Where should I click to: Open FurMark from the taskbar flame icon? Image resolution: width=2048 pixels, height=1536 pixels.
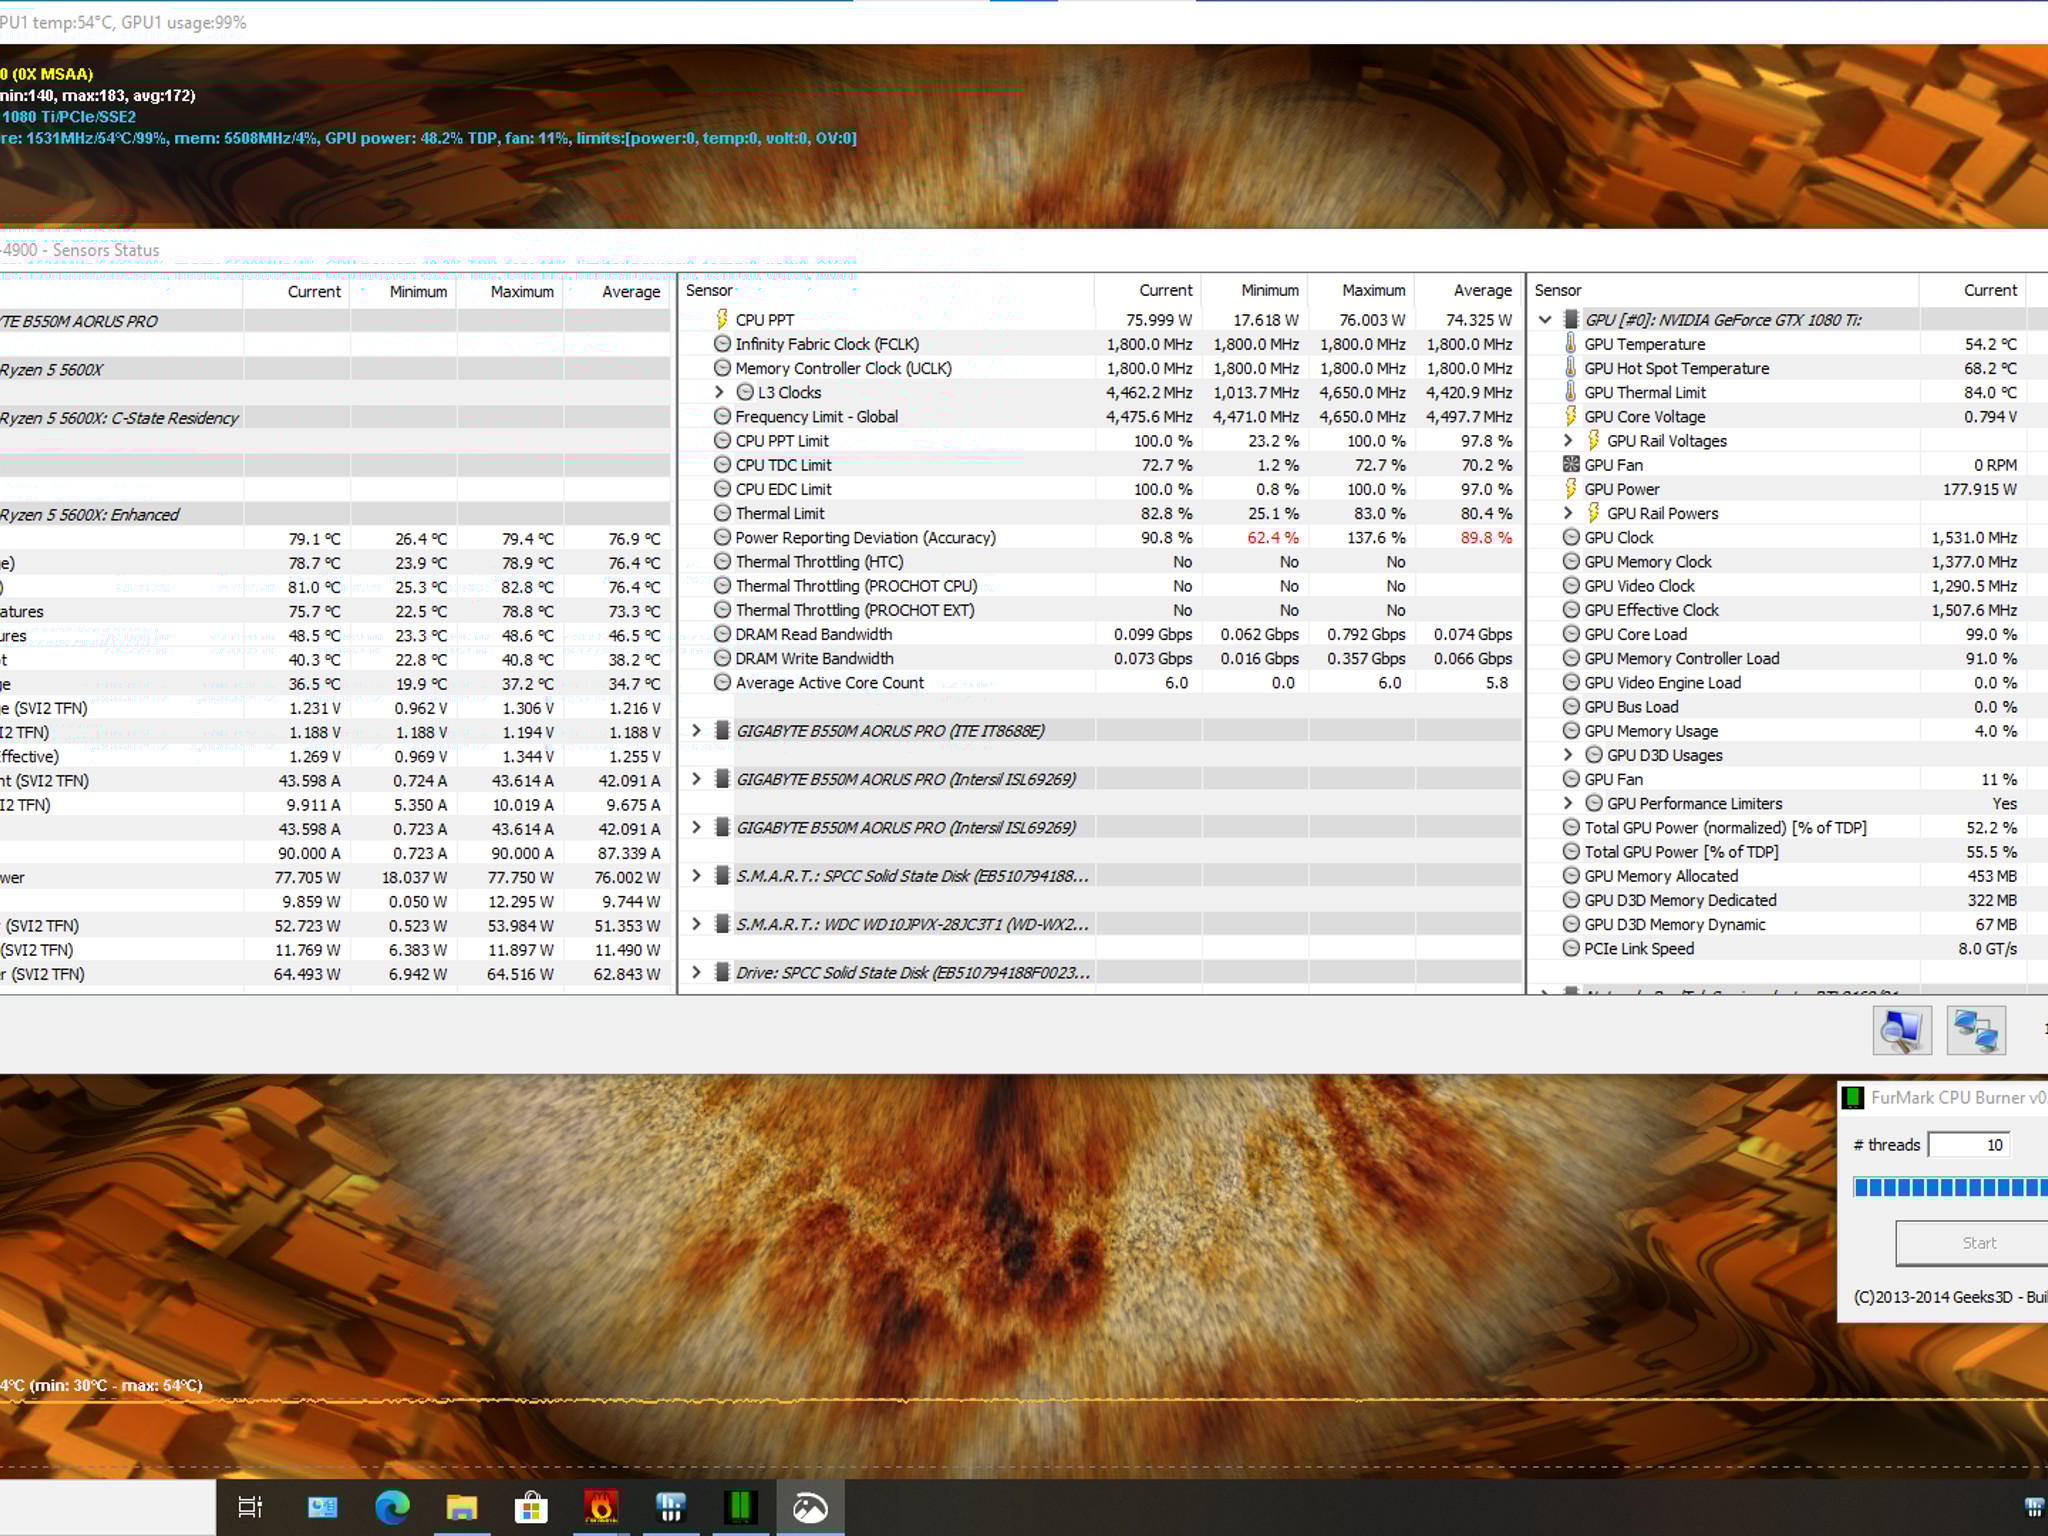[x=601, y=1507]
